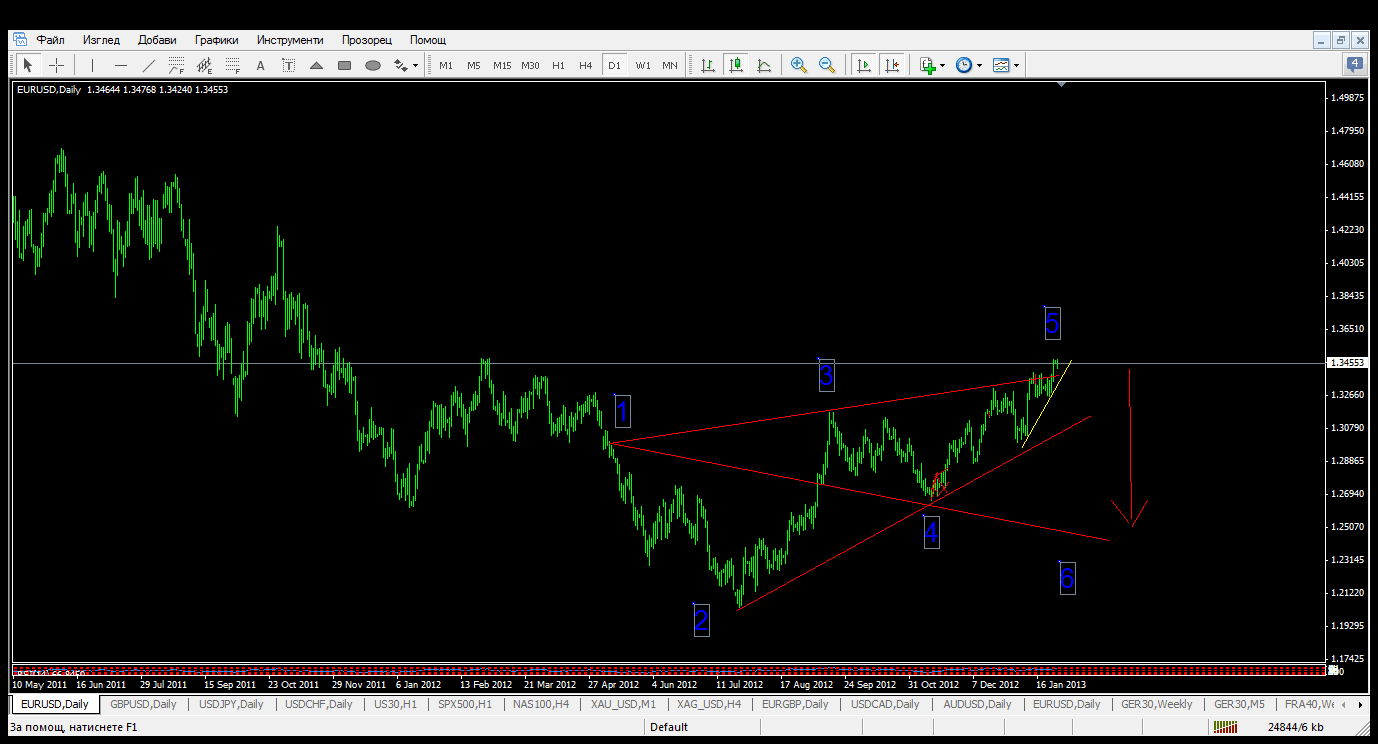
Task: Pick the triangle shape tool
Action: (316, 65)
